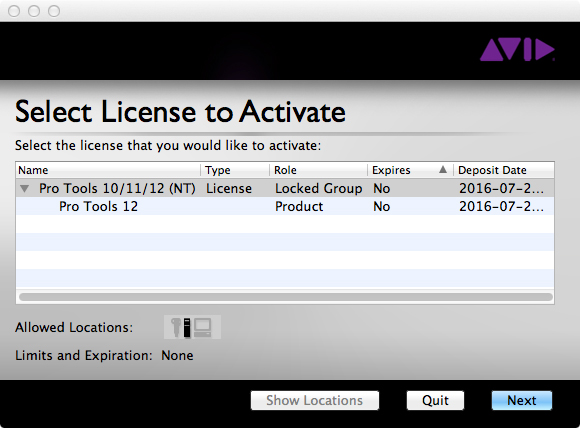Click the "No" expires value in Pro Tools 12 row
The width and height of the screenshot is (580, 428).
(x=382, y=206)
